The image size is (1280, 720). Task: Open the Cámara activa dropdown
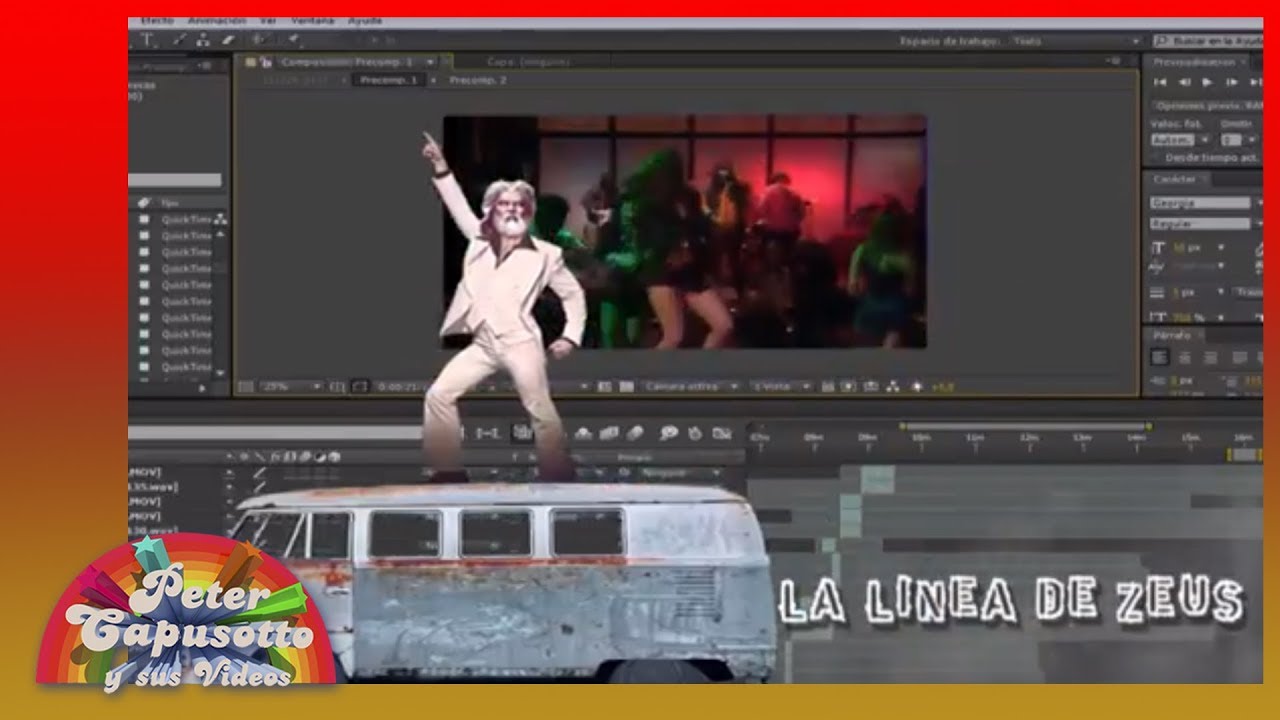(691, 386)
